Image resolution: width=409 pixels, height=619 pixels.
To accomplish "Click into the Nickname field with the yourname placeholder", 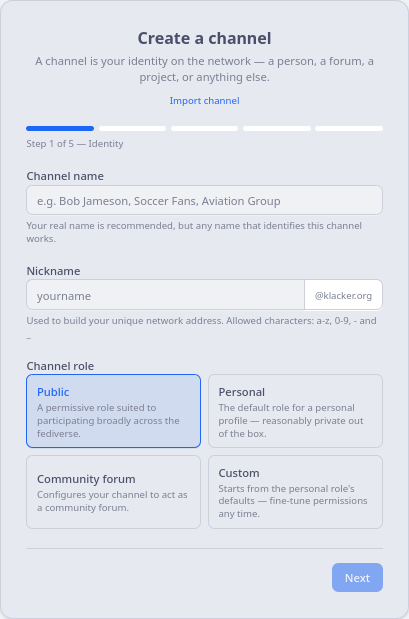I will tap(165, 295).
